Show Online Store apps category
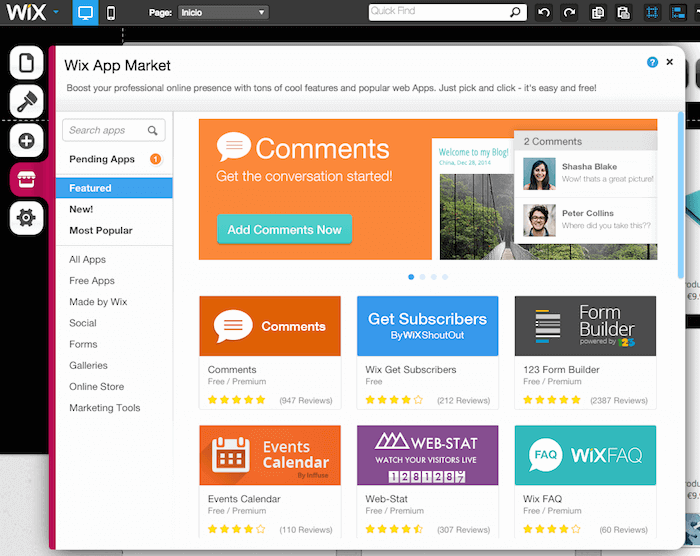700x556 pixels. tap(96, 387)
